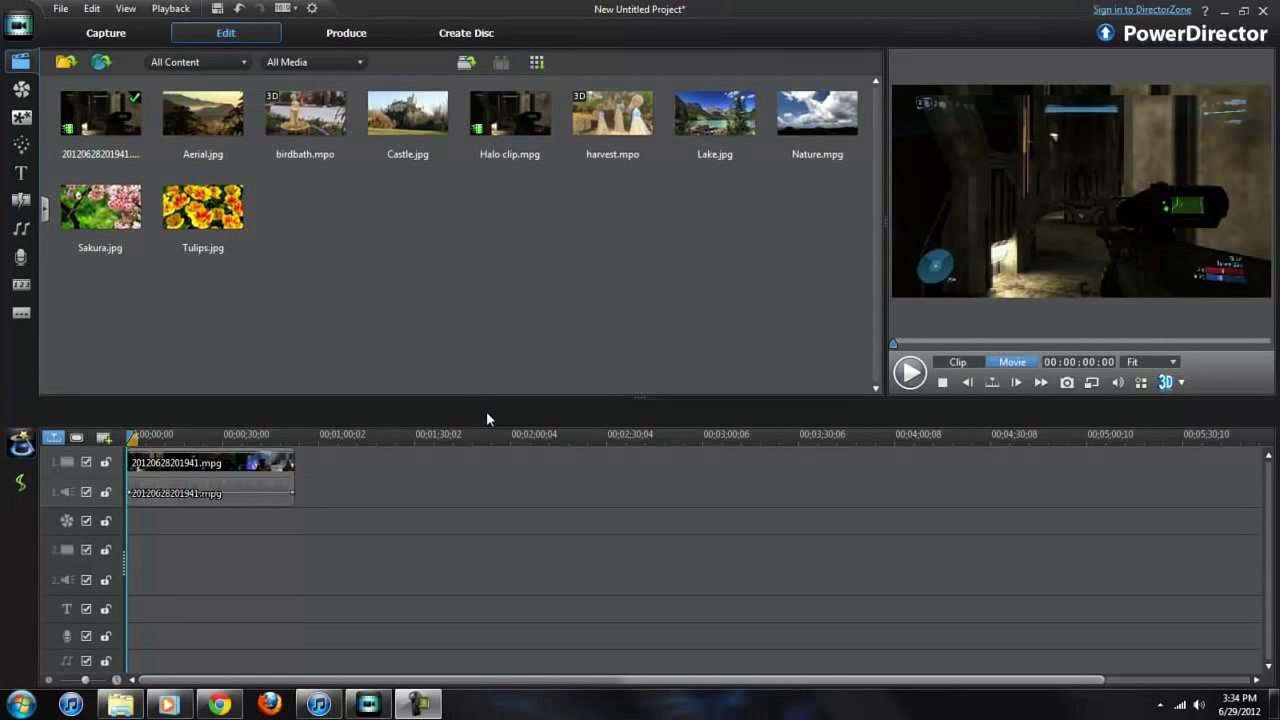Open the Edit menu in menu bar
Viewport: 1280px width, 720px height.
(x=92, y=8)
